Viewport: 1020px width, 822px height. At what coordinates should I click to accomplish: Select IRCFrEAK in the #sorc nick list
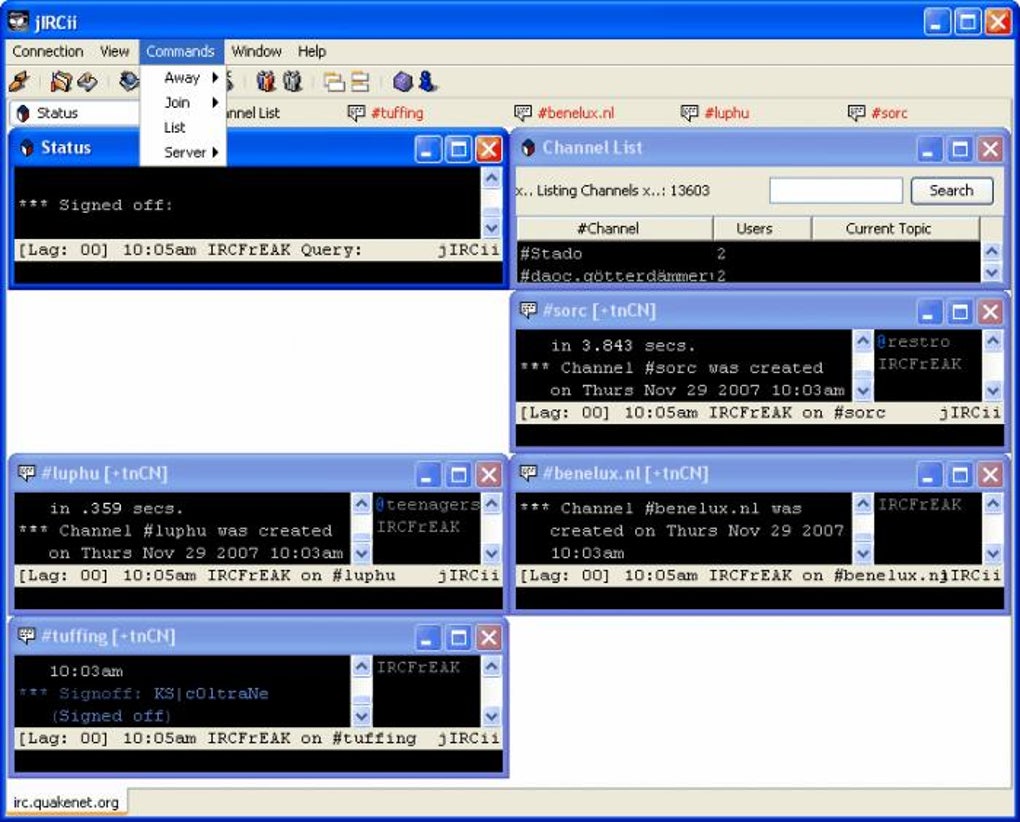(x=920, y=364)
